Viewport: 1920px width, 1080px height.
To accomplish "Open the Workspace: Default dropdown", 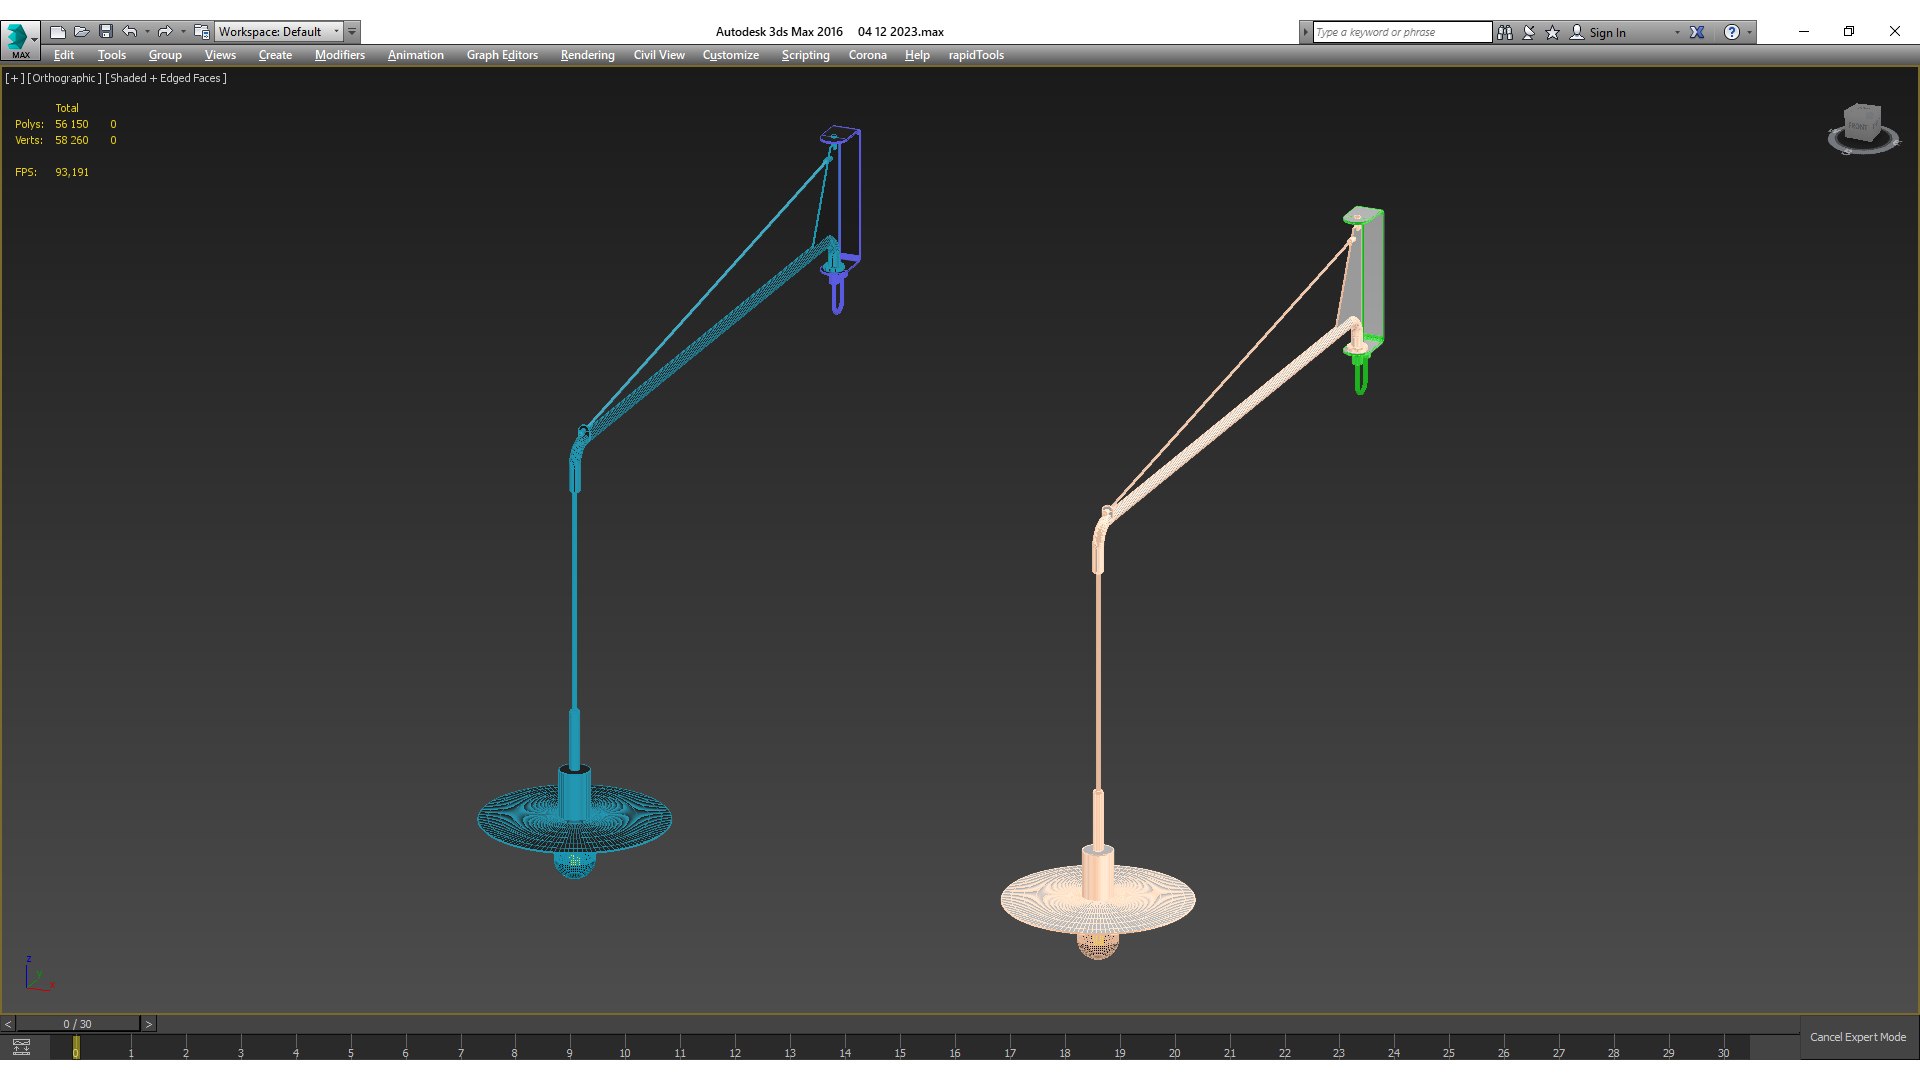I will [279, 32].
